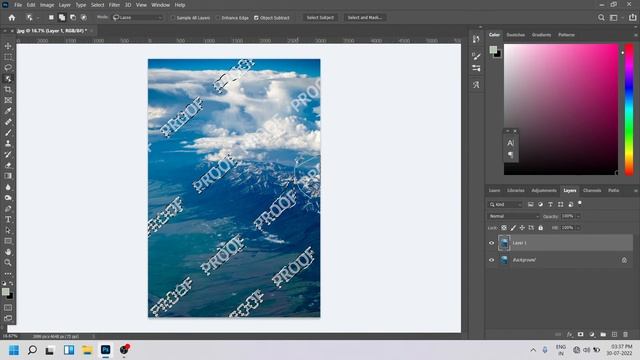The image size is (640, 360).
Task: Open the Opacity slider dropdown arrow
Action: [578, 216]
